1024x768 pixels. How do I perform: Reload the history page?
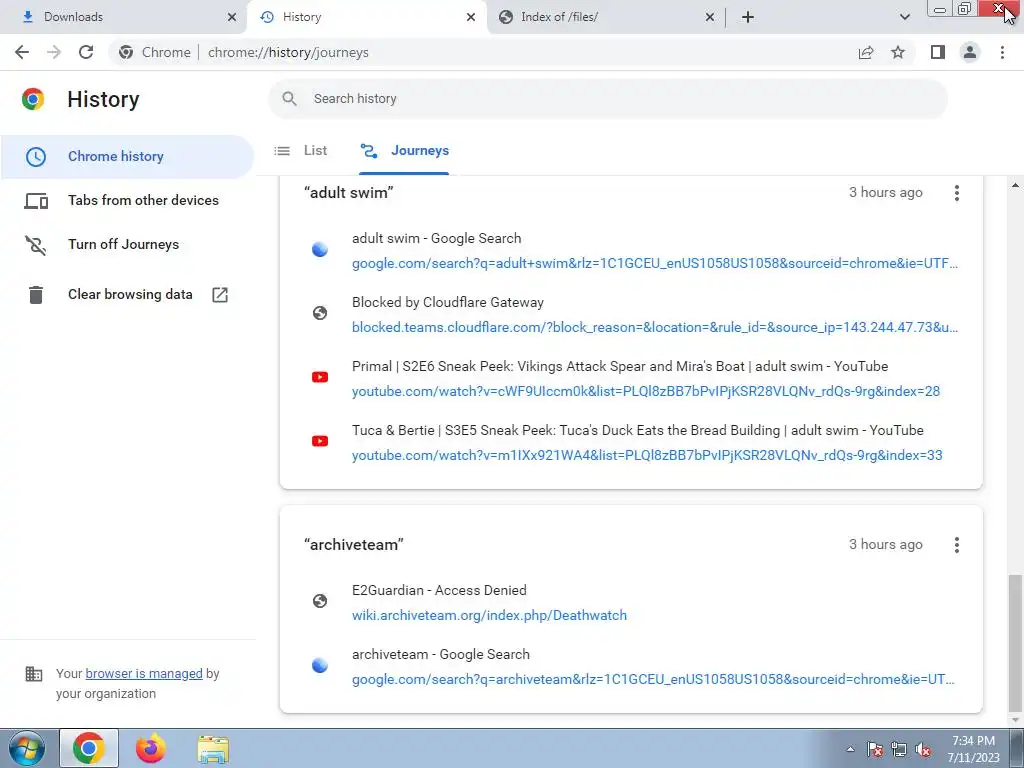tap(86, 52)
